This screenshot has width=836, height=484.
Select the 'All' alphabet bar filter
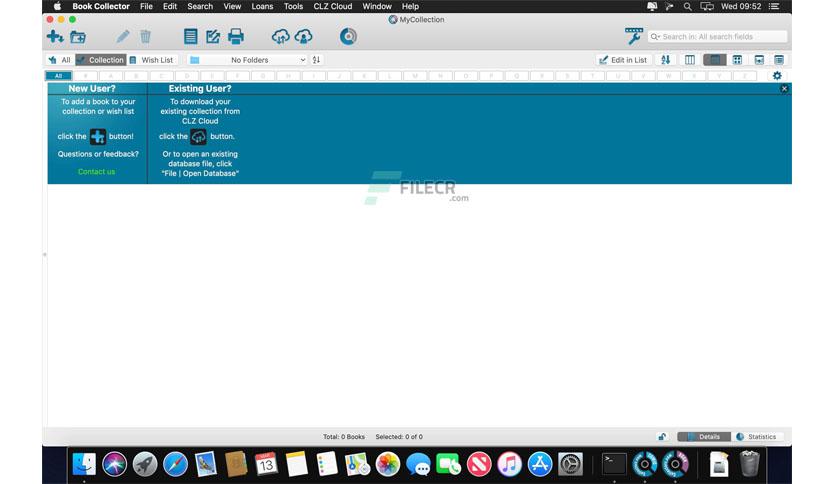tap(58, 76)
